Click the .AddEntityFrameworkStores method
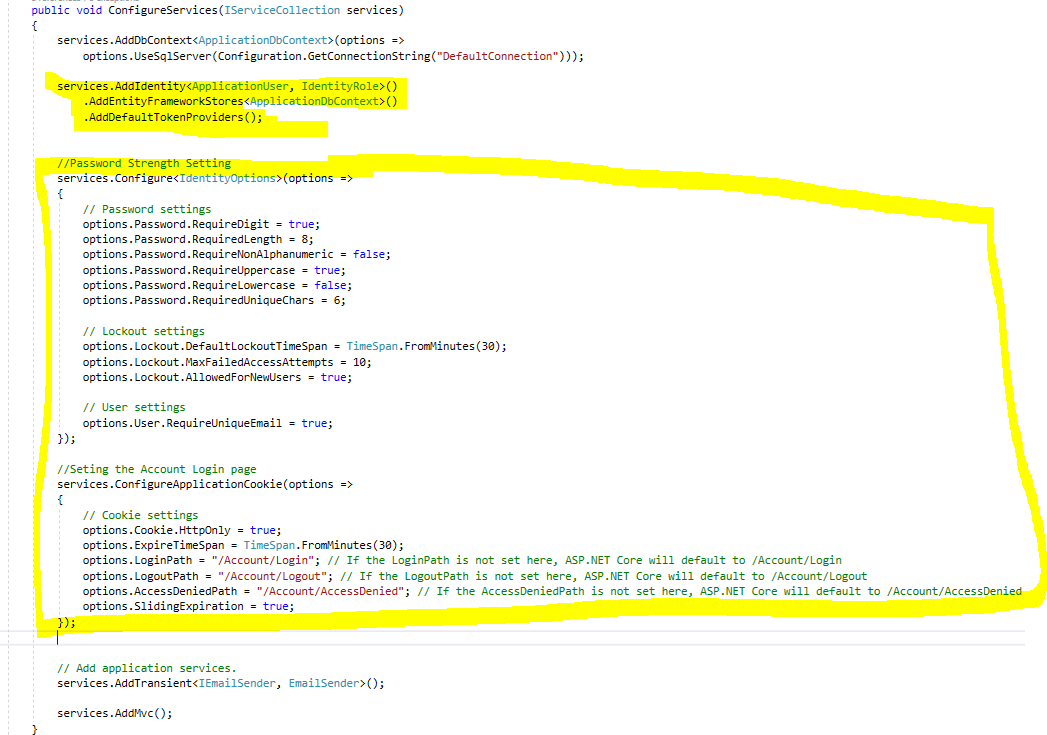Viewport: 1047px width, 735px height. click(163, 101)
